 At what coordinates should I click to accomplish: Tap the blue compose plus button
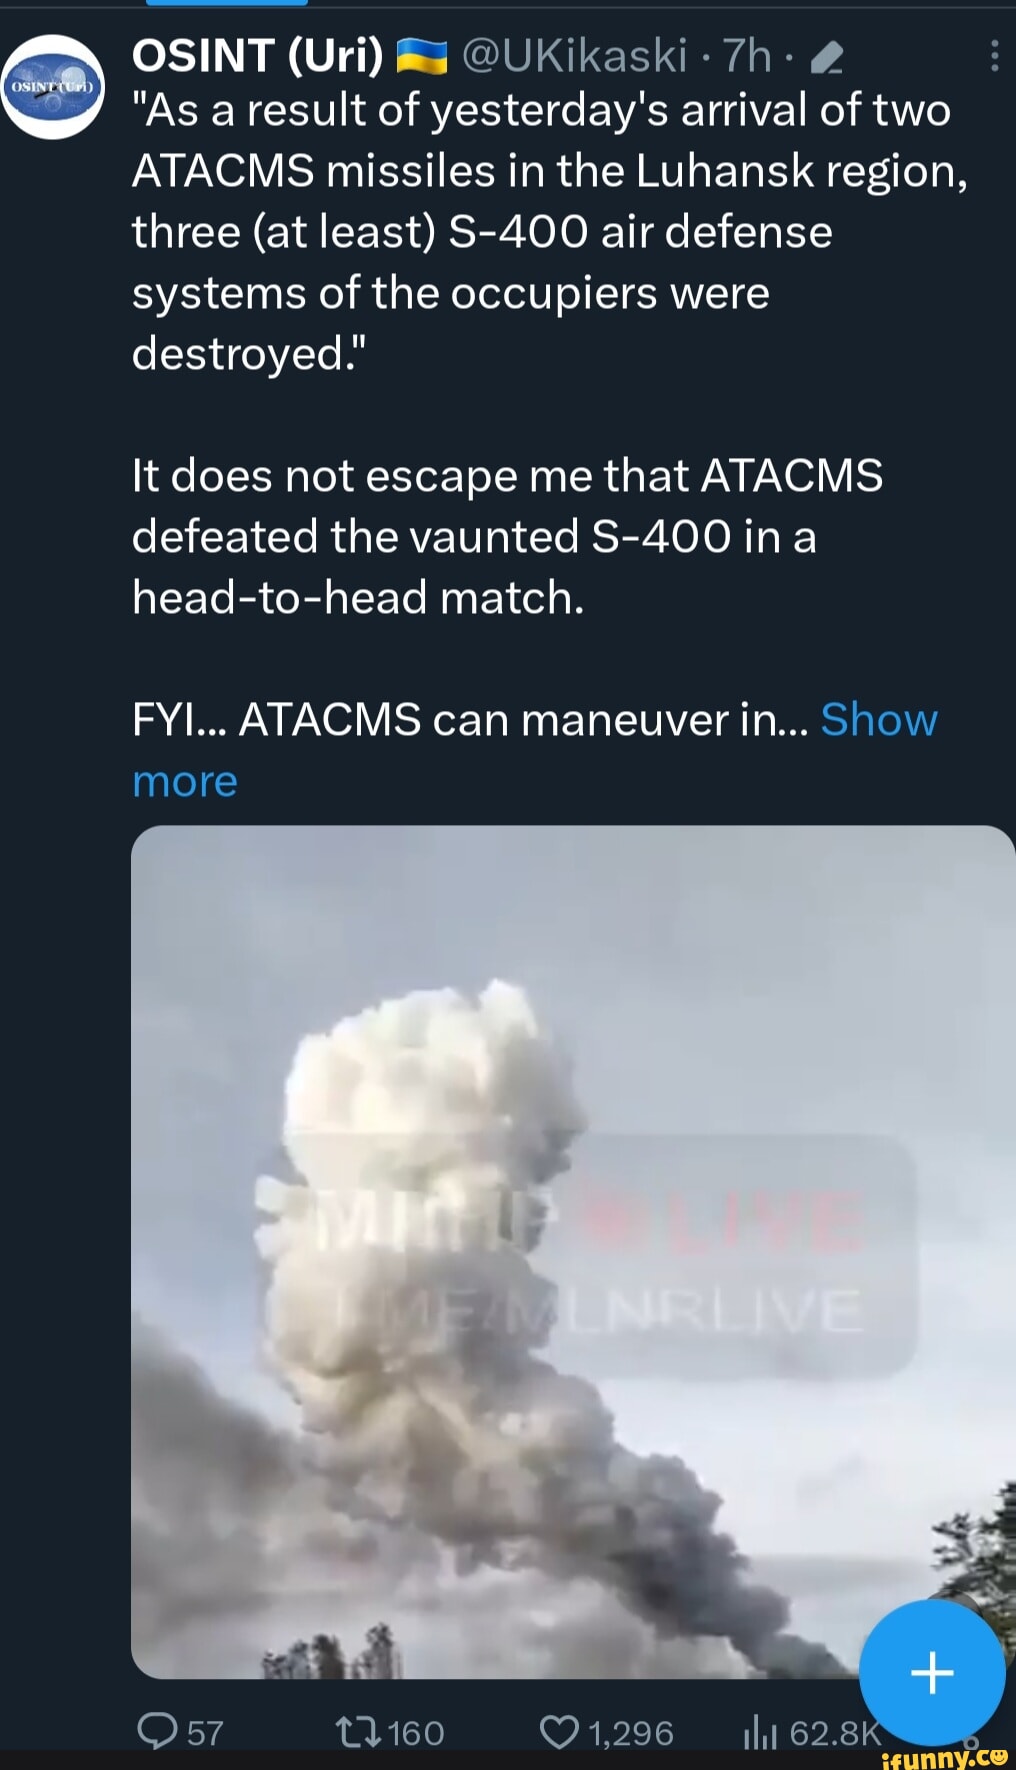[932, 1673]
